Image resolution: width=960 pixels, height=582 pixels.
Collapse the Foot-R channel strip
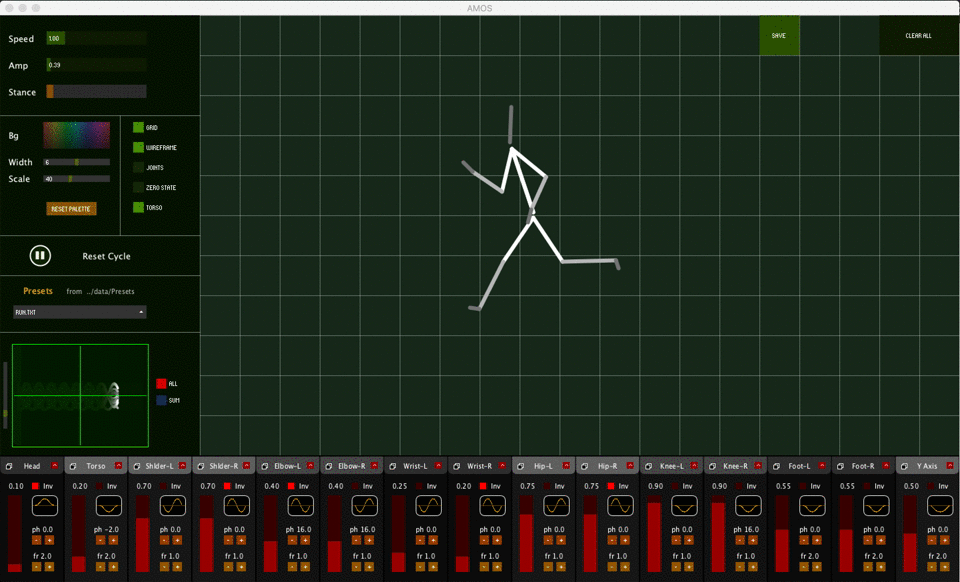tap(886, 464)
